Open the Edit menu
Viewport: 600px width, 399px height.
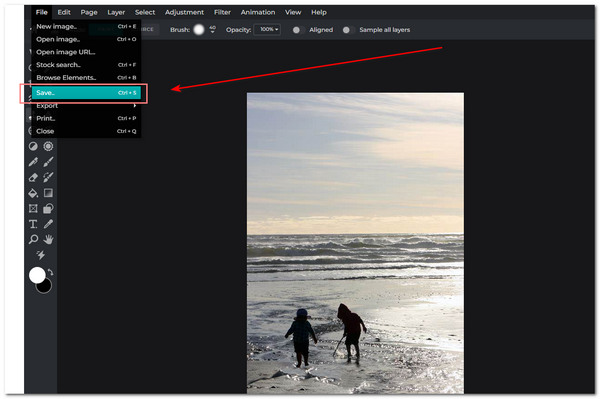tap(64, 12)
